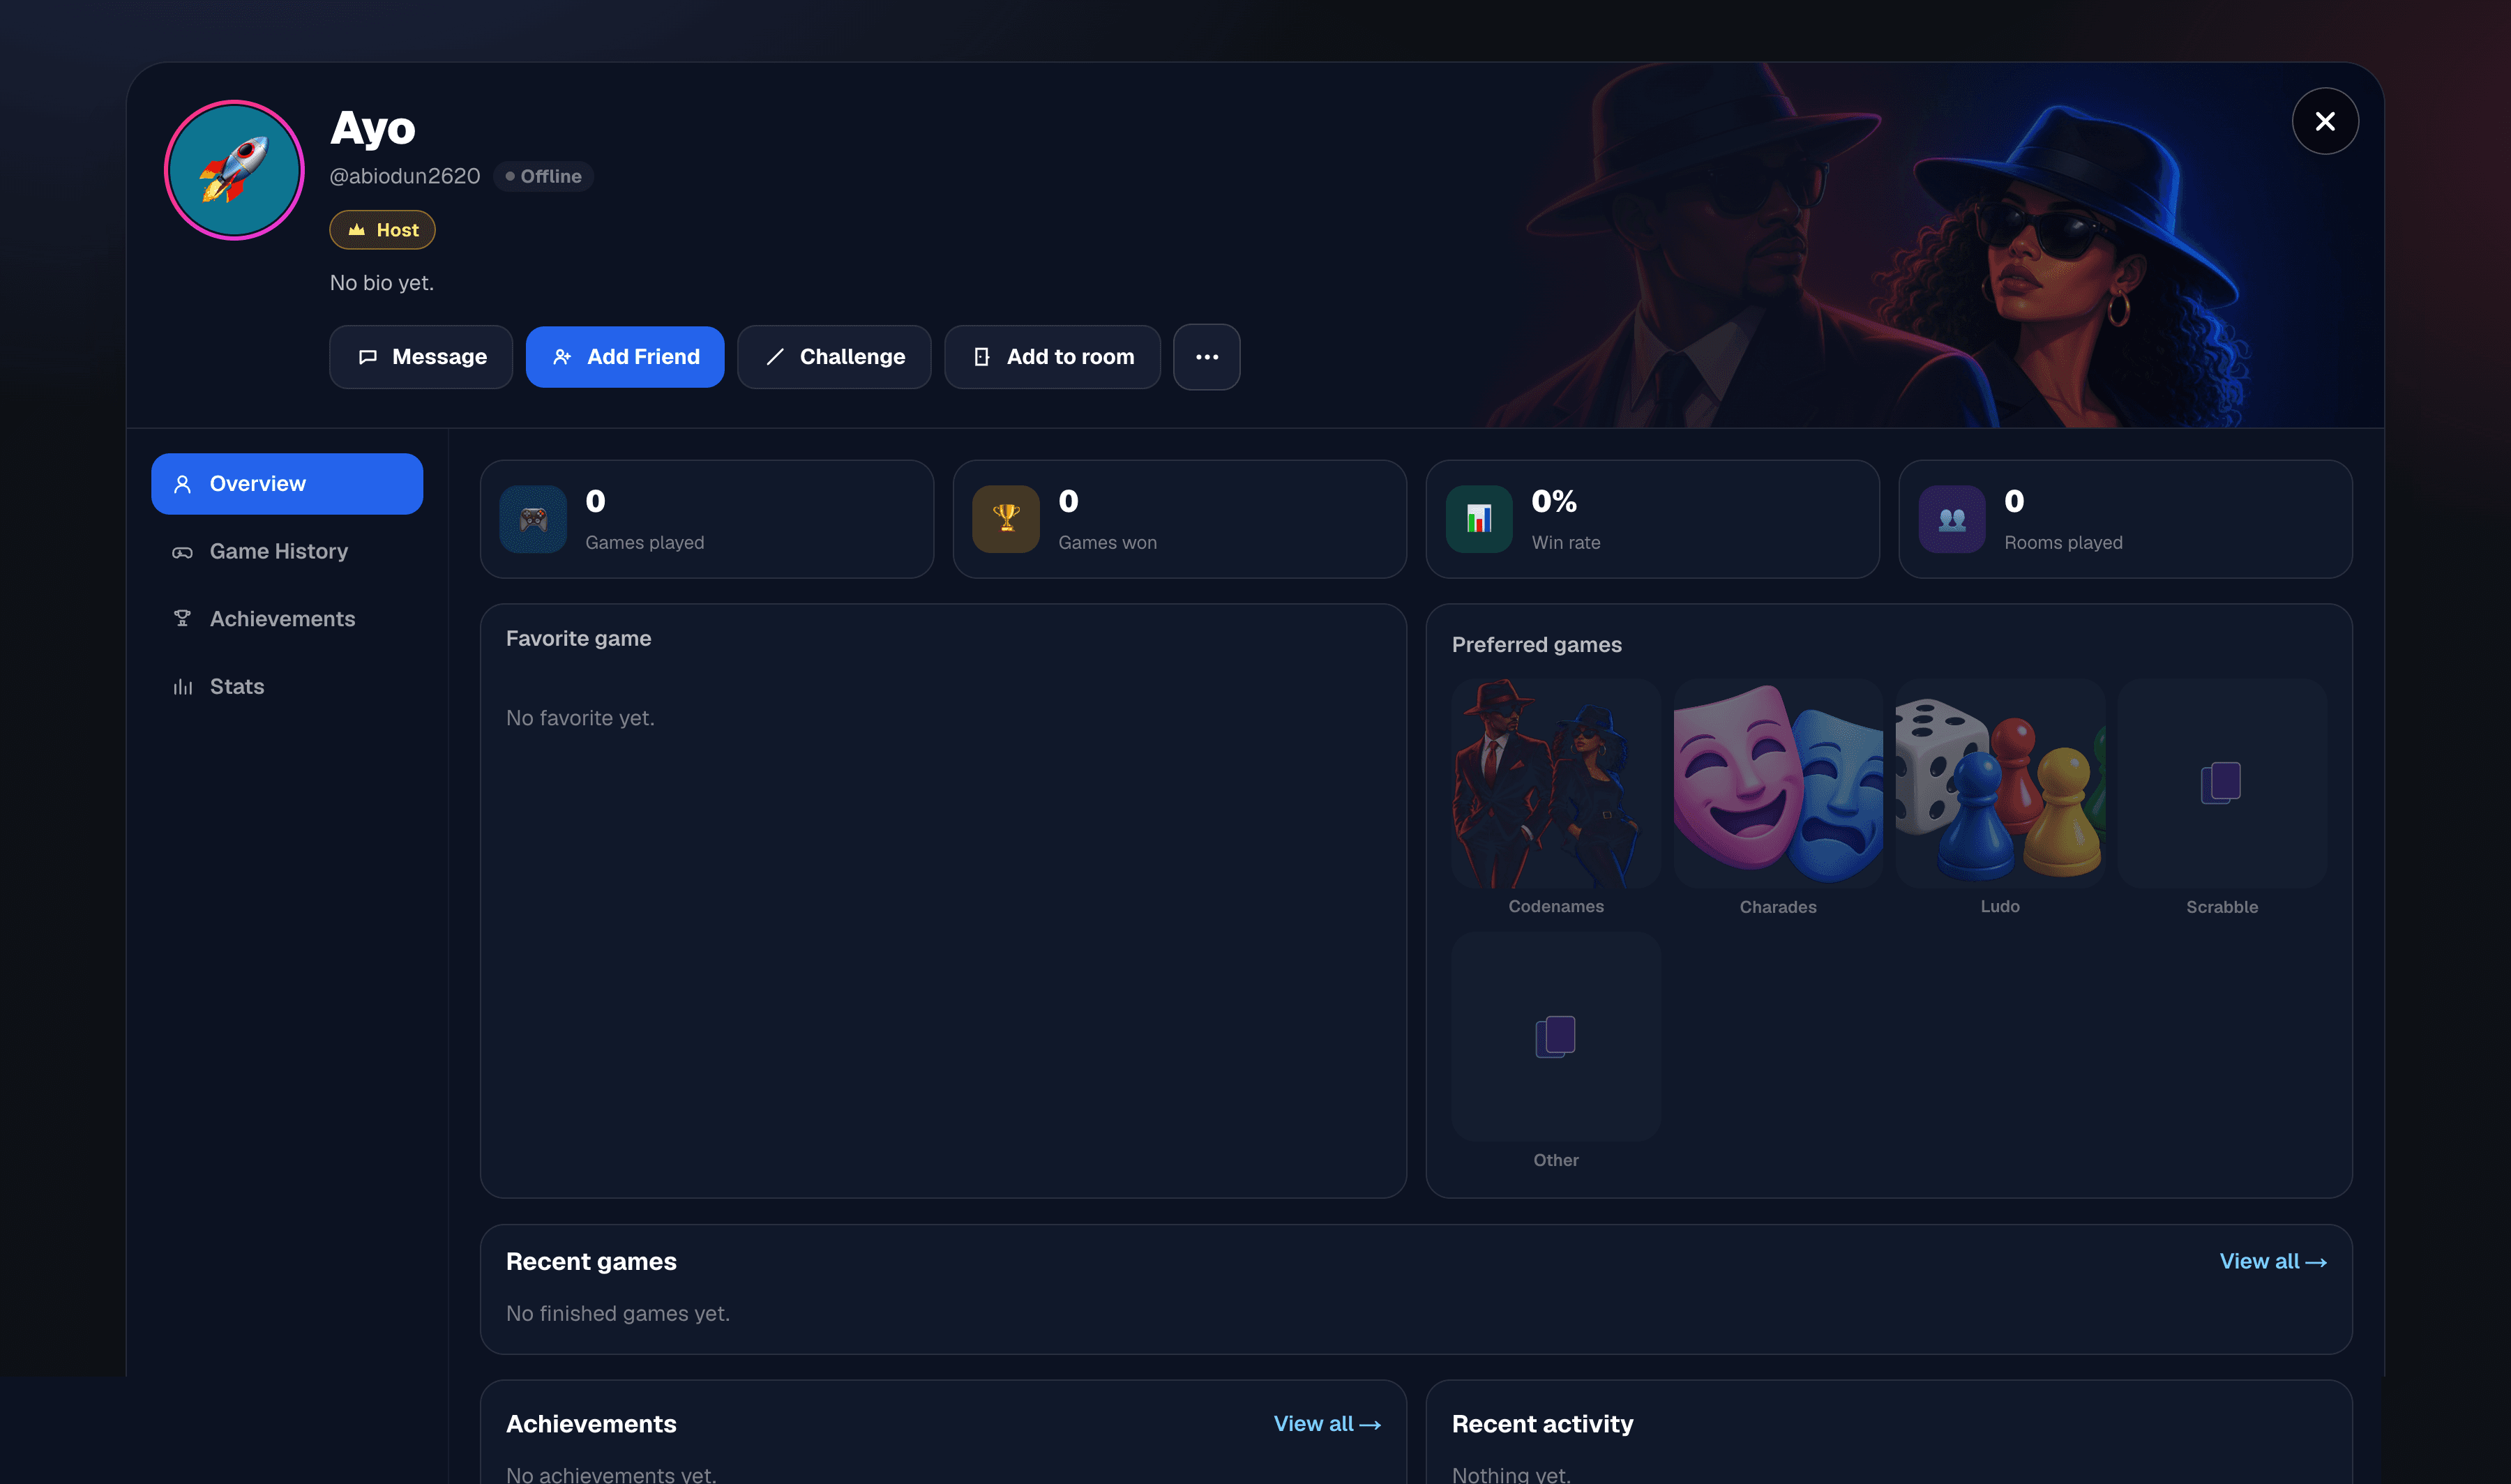Close the profile with the X button

2324,121
